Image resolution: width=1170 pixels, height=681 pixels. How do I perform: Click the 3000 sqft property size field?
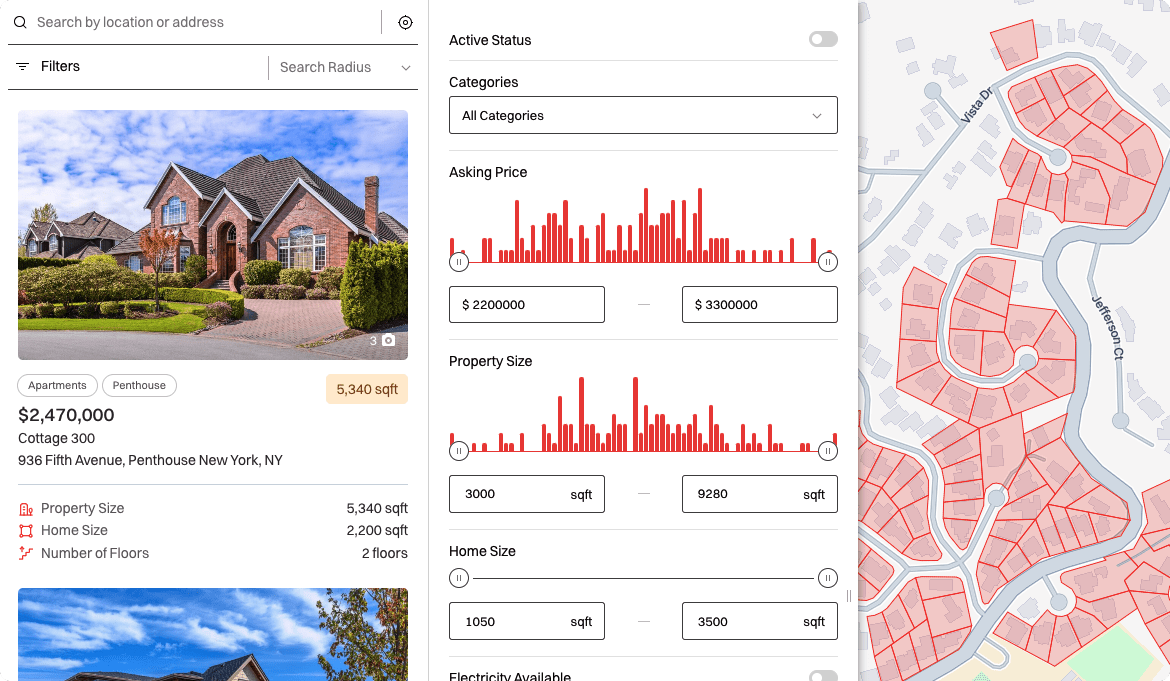[527, 494]
